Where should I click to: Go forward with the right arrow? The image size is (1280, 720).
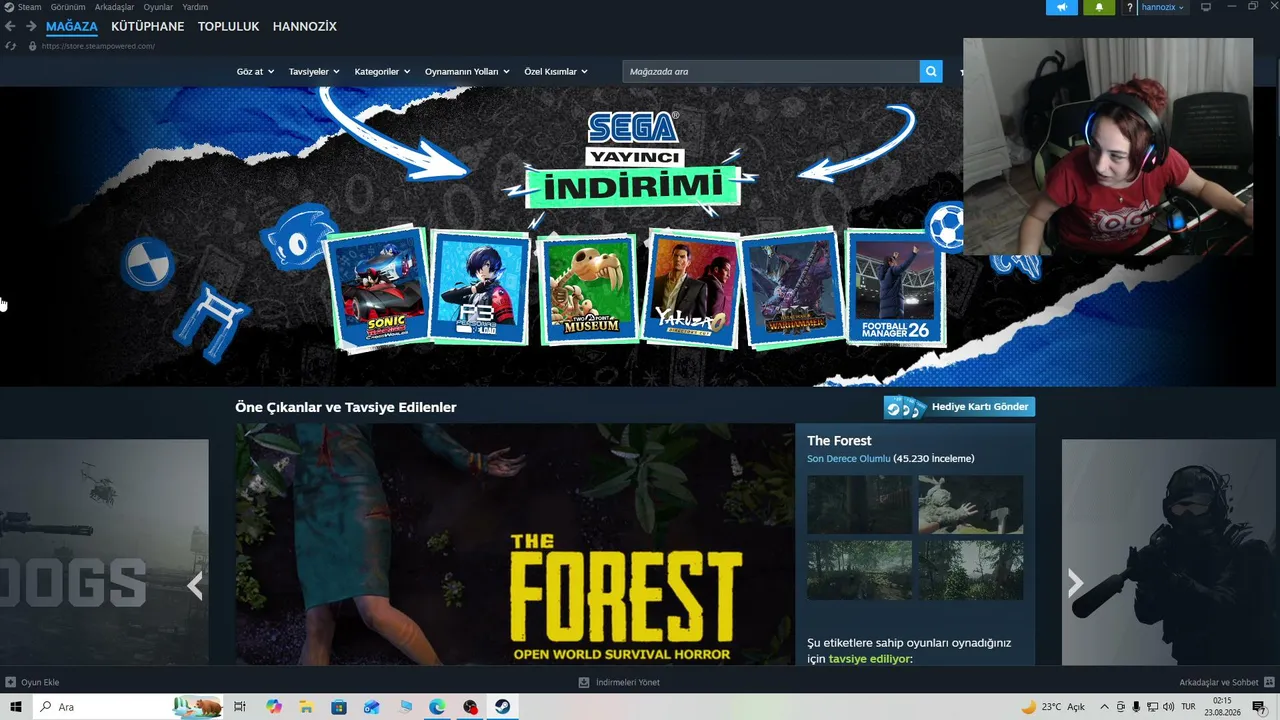tap(31, 26)
